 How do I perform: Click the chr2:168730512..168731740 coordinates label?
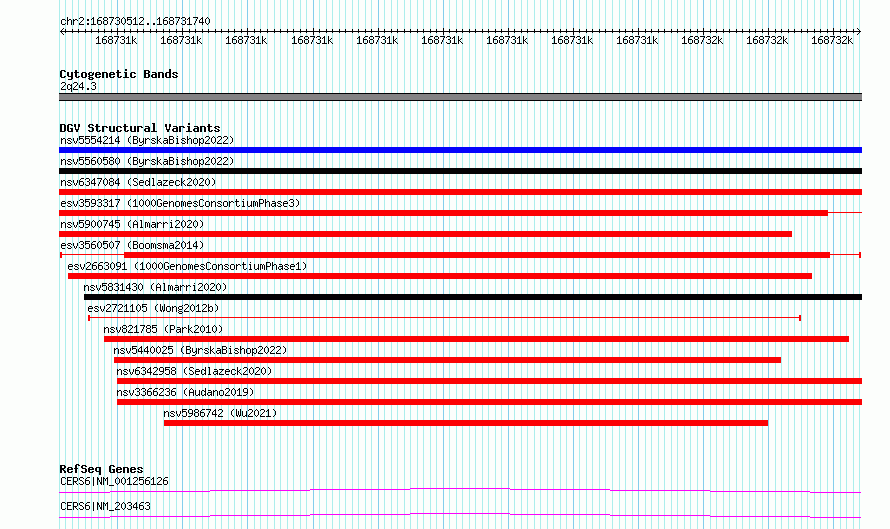tap(135, 21)
